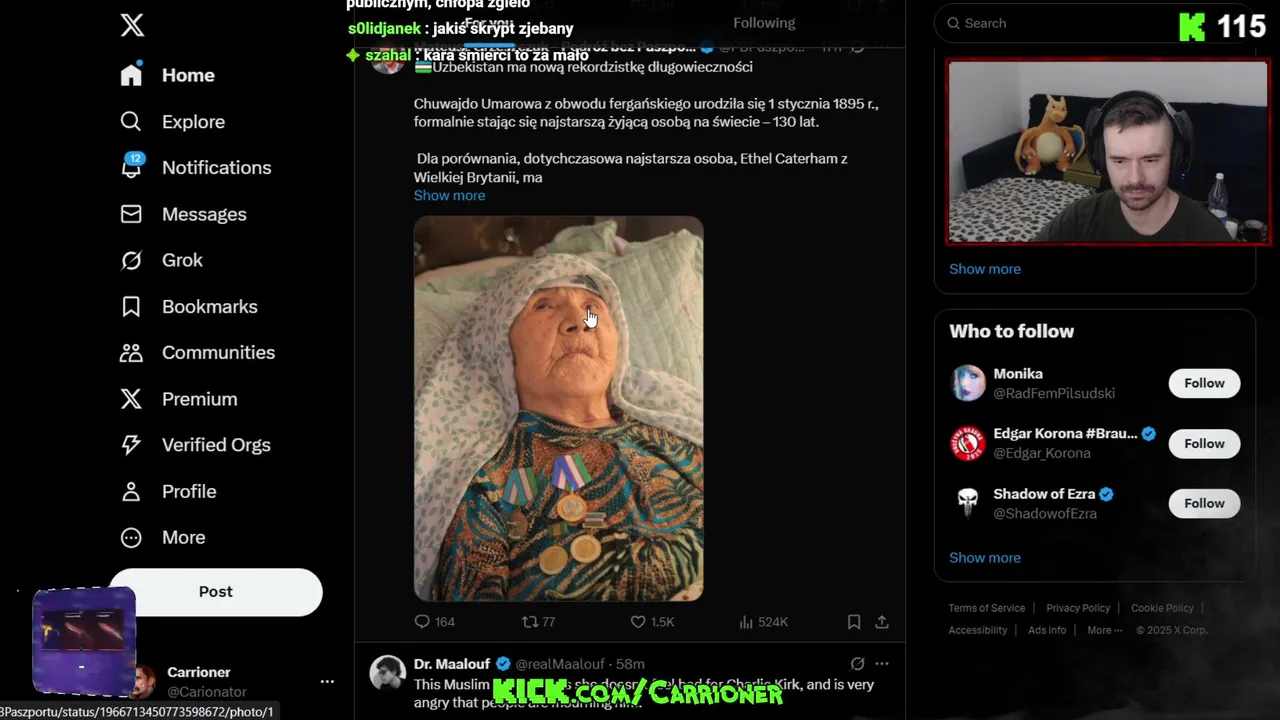Click the share icon on the post
The height and width of the screenshot is (720, 1280).
tap(882, 622)
